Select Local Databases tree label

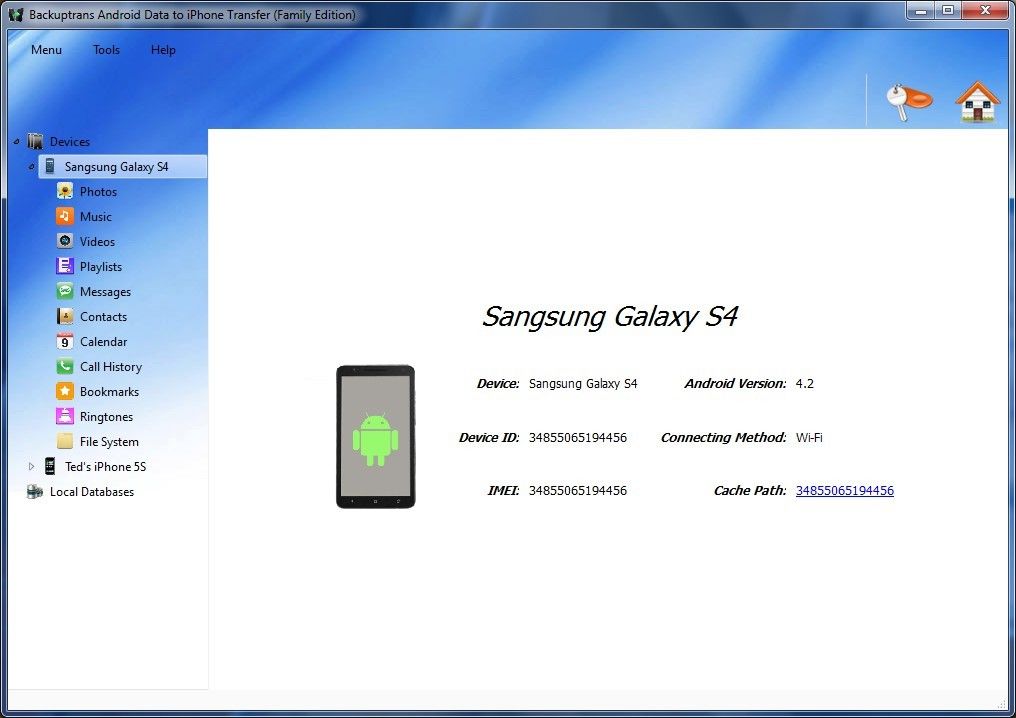click(x=92, y=492)
